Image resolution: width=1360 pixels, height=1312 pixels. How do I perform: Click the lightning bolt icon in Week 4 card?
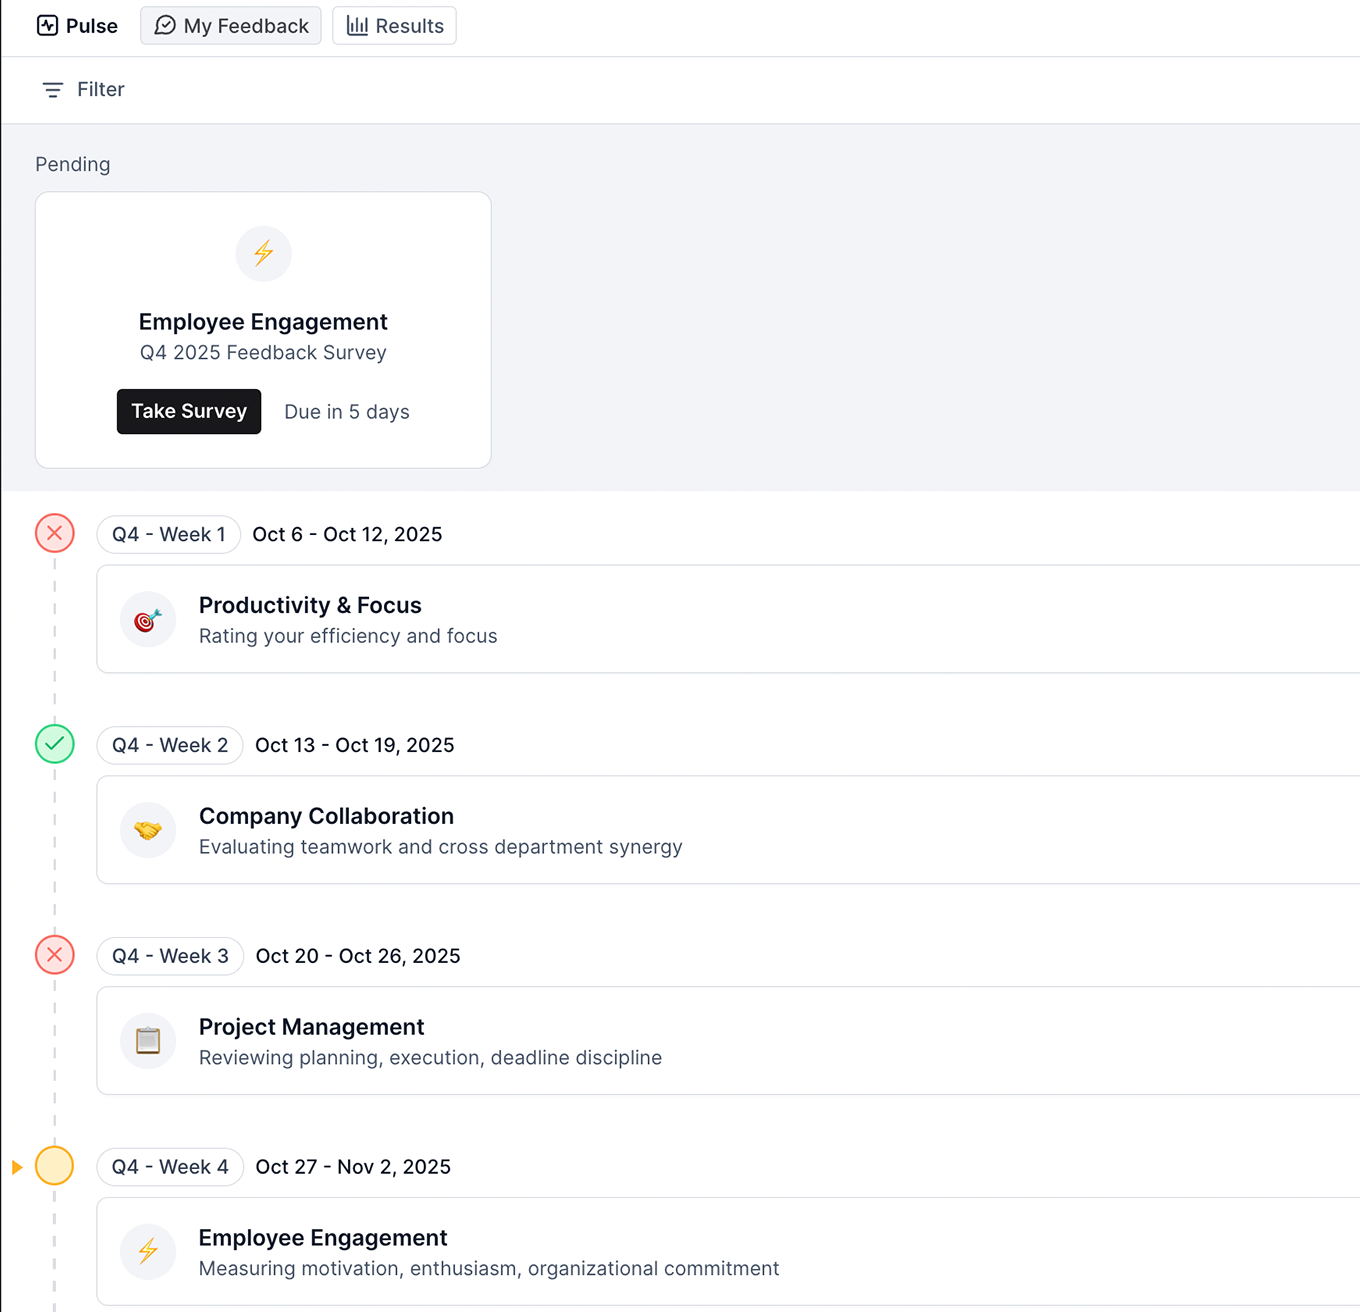(x=148, y=1253)
